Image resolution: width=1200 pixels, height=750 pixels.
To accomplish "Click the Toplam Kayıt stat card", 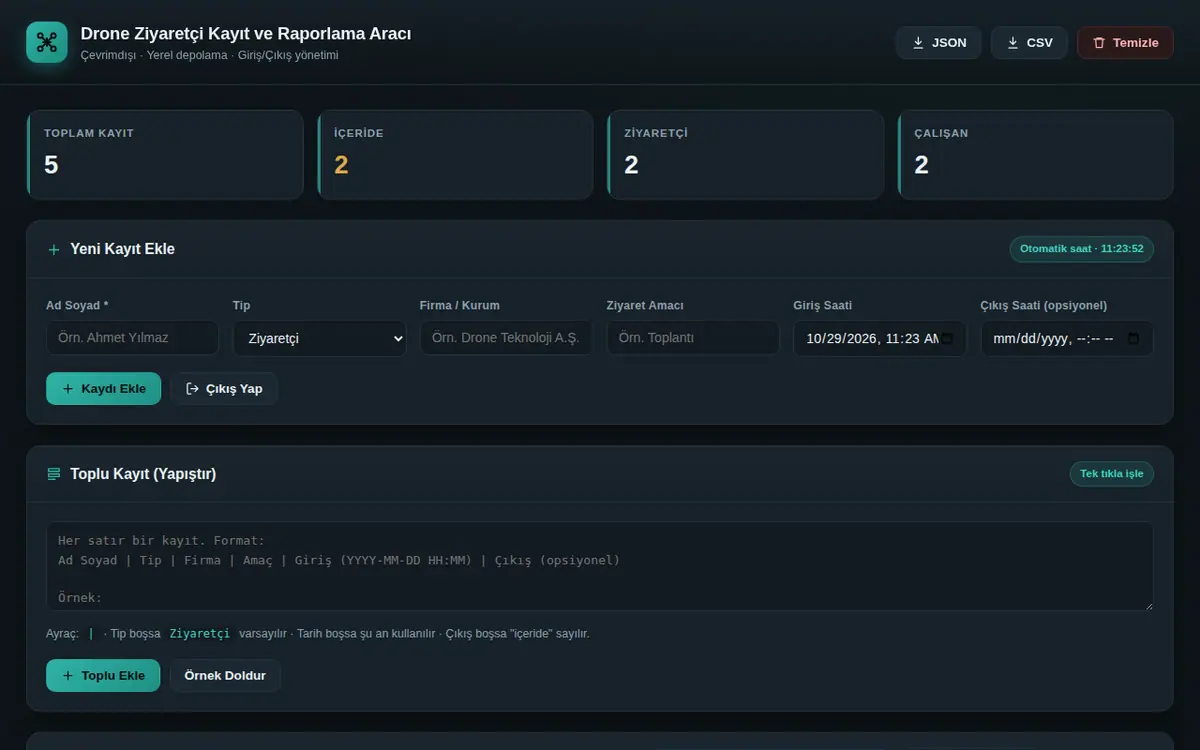I will (x=165, y=154).
